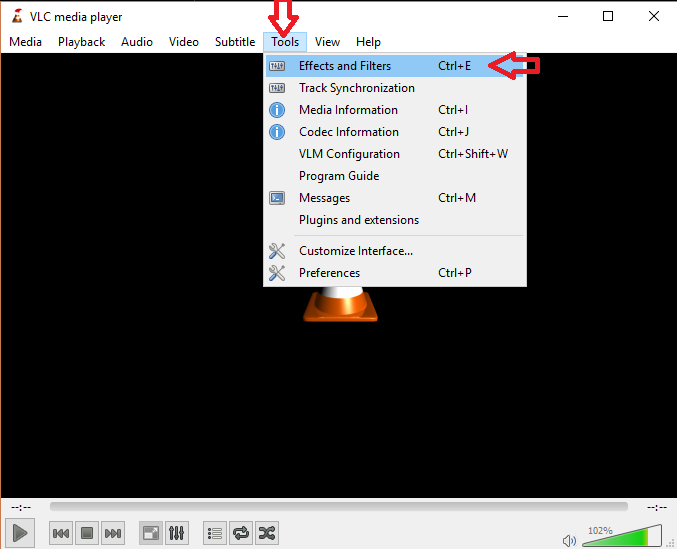Click the playback seek bar
Image resolution: width=677 pixels, height=549 pixels.
point(338,507)
